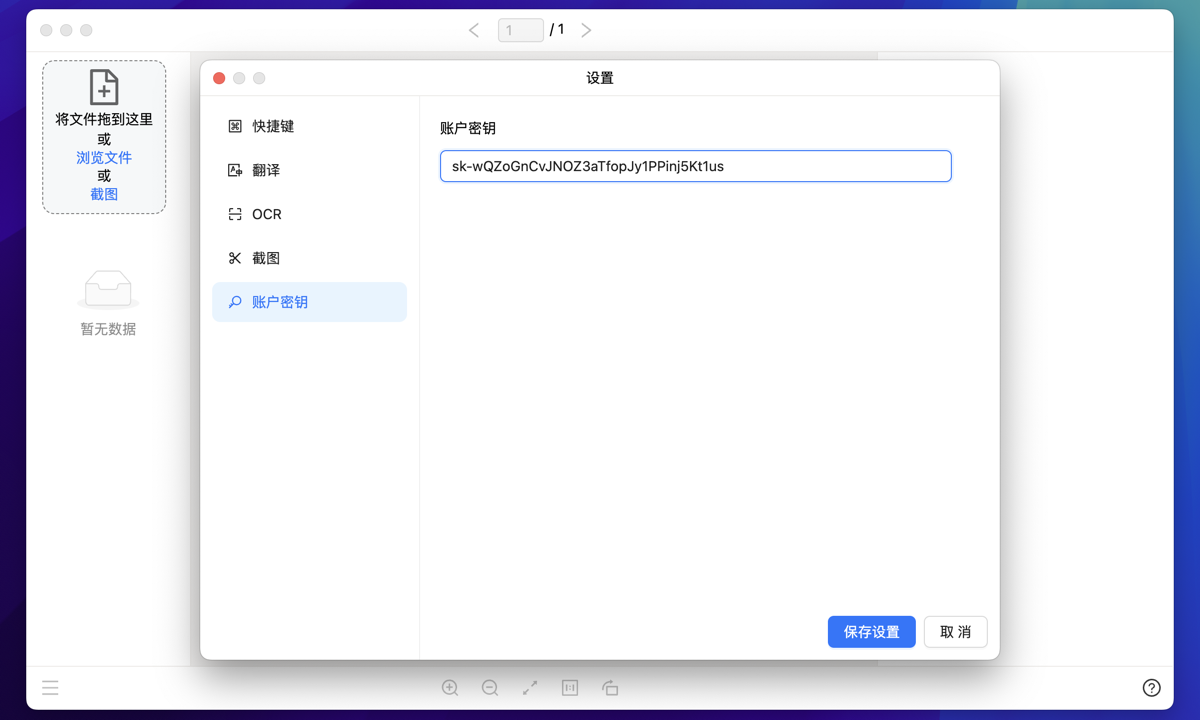The image size is (1200, 720).
Task: Select OCR in the settings sidebar
Action: click(x=266, y=214)
